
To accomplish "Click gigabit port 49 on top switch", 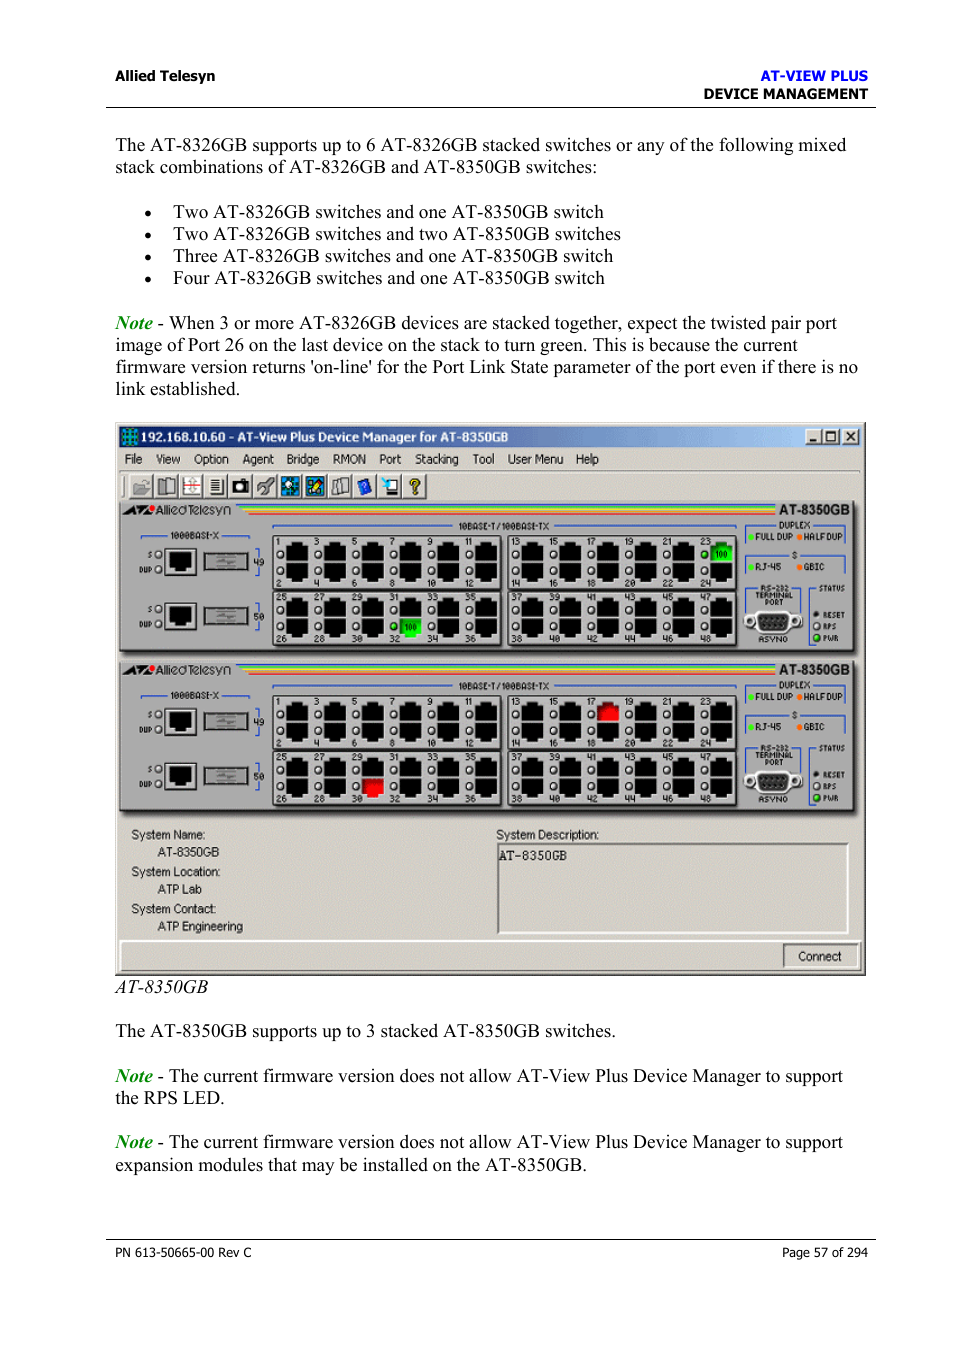I will pyautogui.click(x=180, y=561).
